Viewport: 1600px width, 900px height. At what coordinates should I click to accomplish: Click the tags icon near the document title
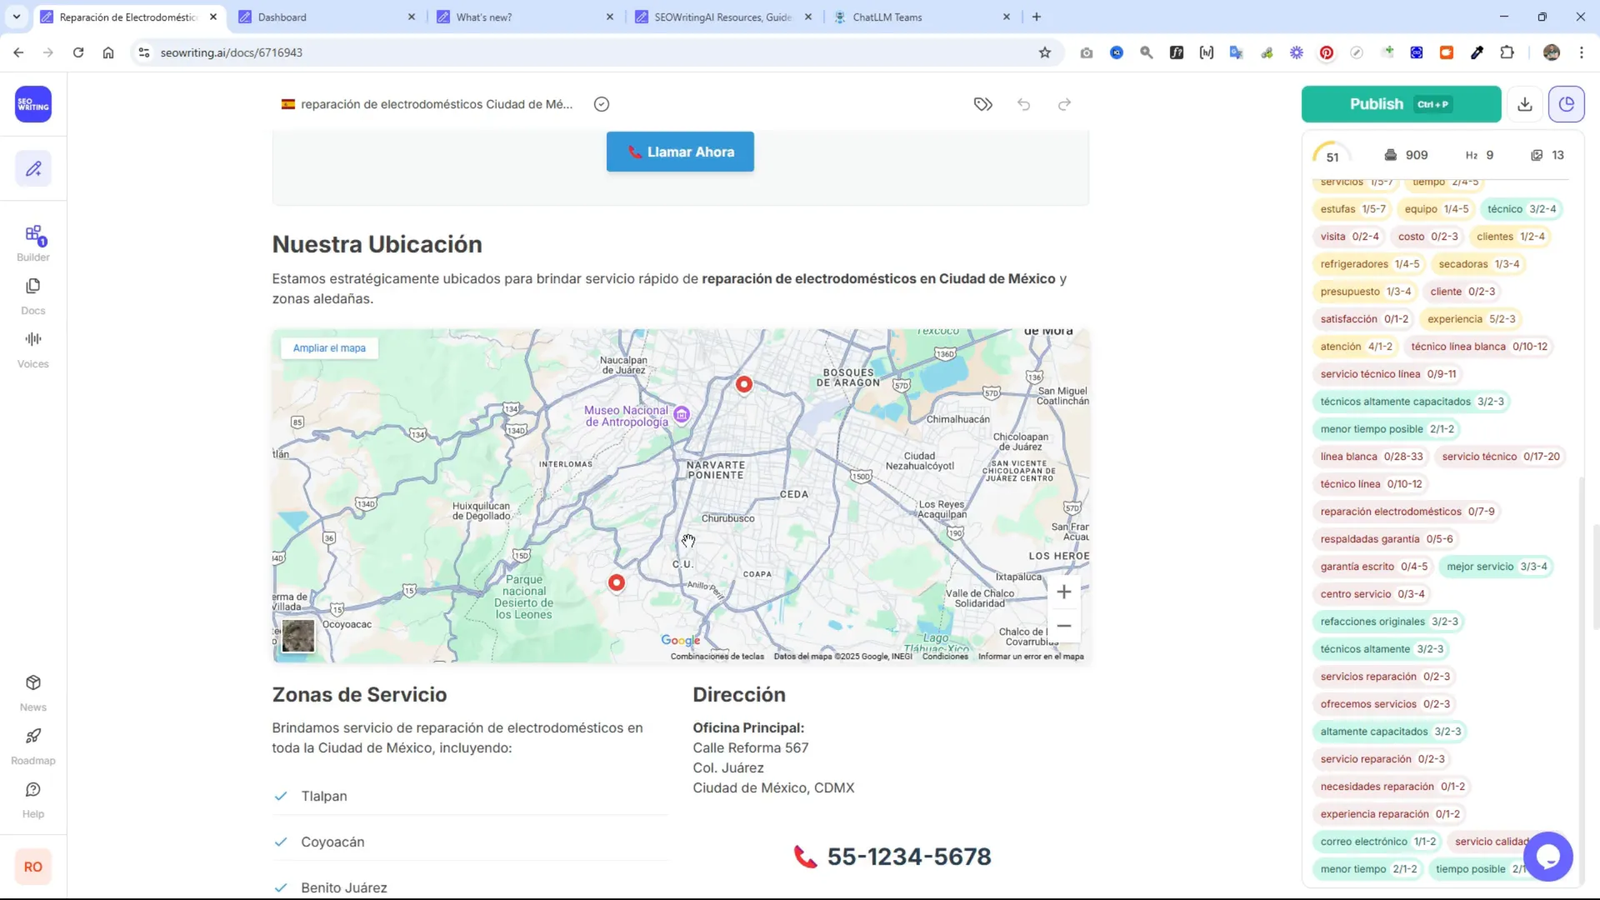point(982,103)
